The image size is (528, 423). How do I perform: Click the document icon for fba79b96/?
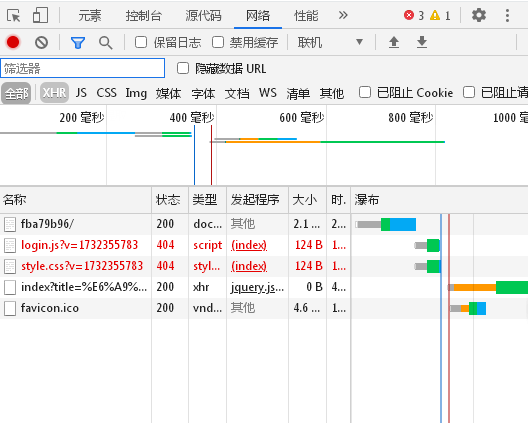(x=10, y=225)
